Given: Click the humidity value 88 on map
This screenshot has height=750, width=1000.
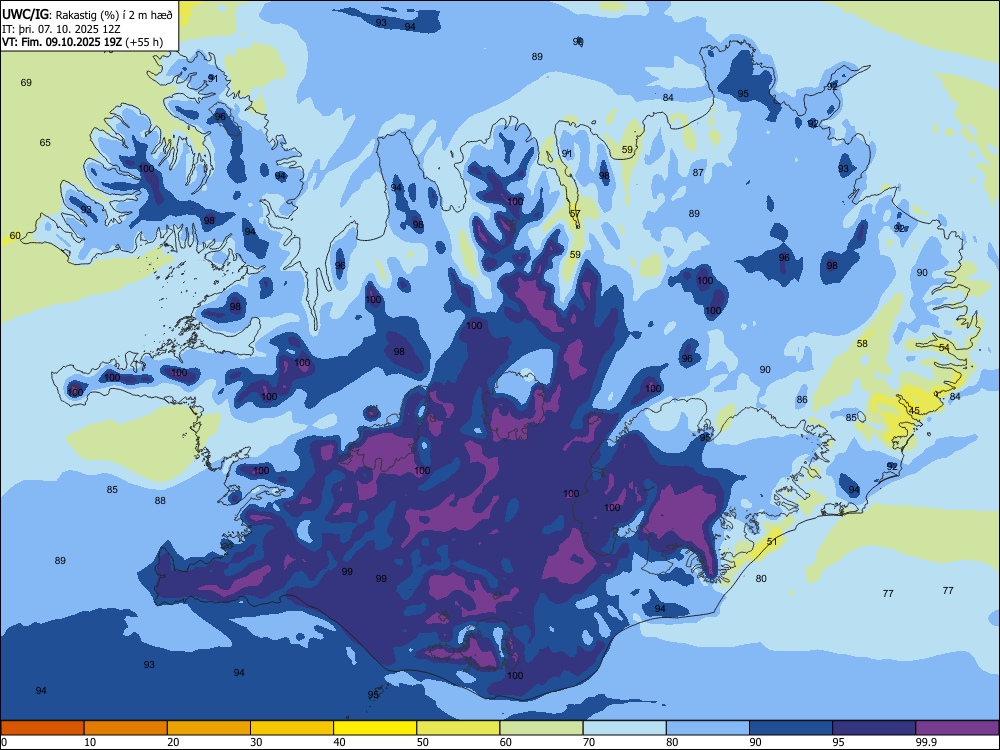Looking at the screenshot, I should (x=160, y=501).
